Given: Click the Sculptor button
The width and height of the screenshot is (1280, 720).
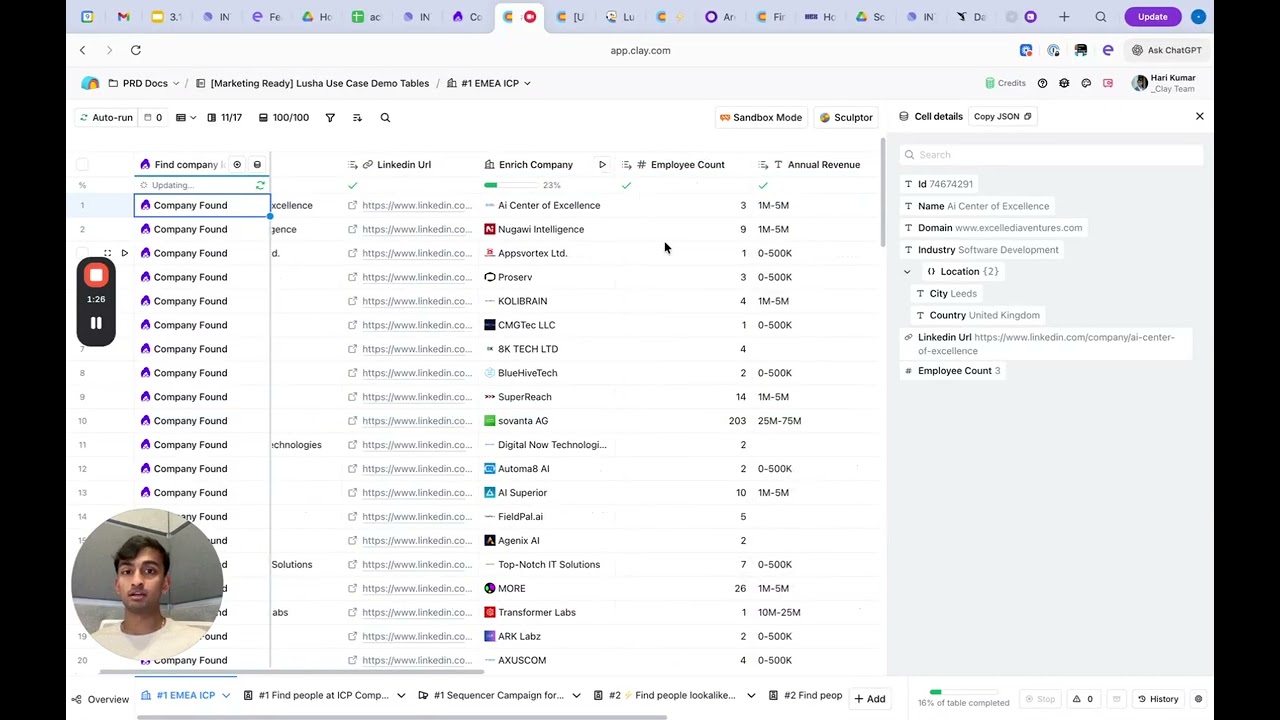Looking at the screenshot, I should [x=846, y=117].
